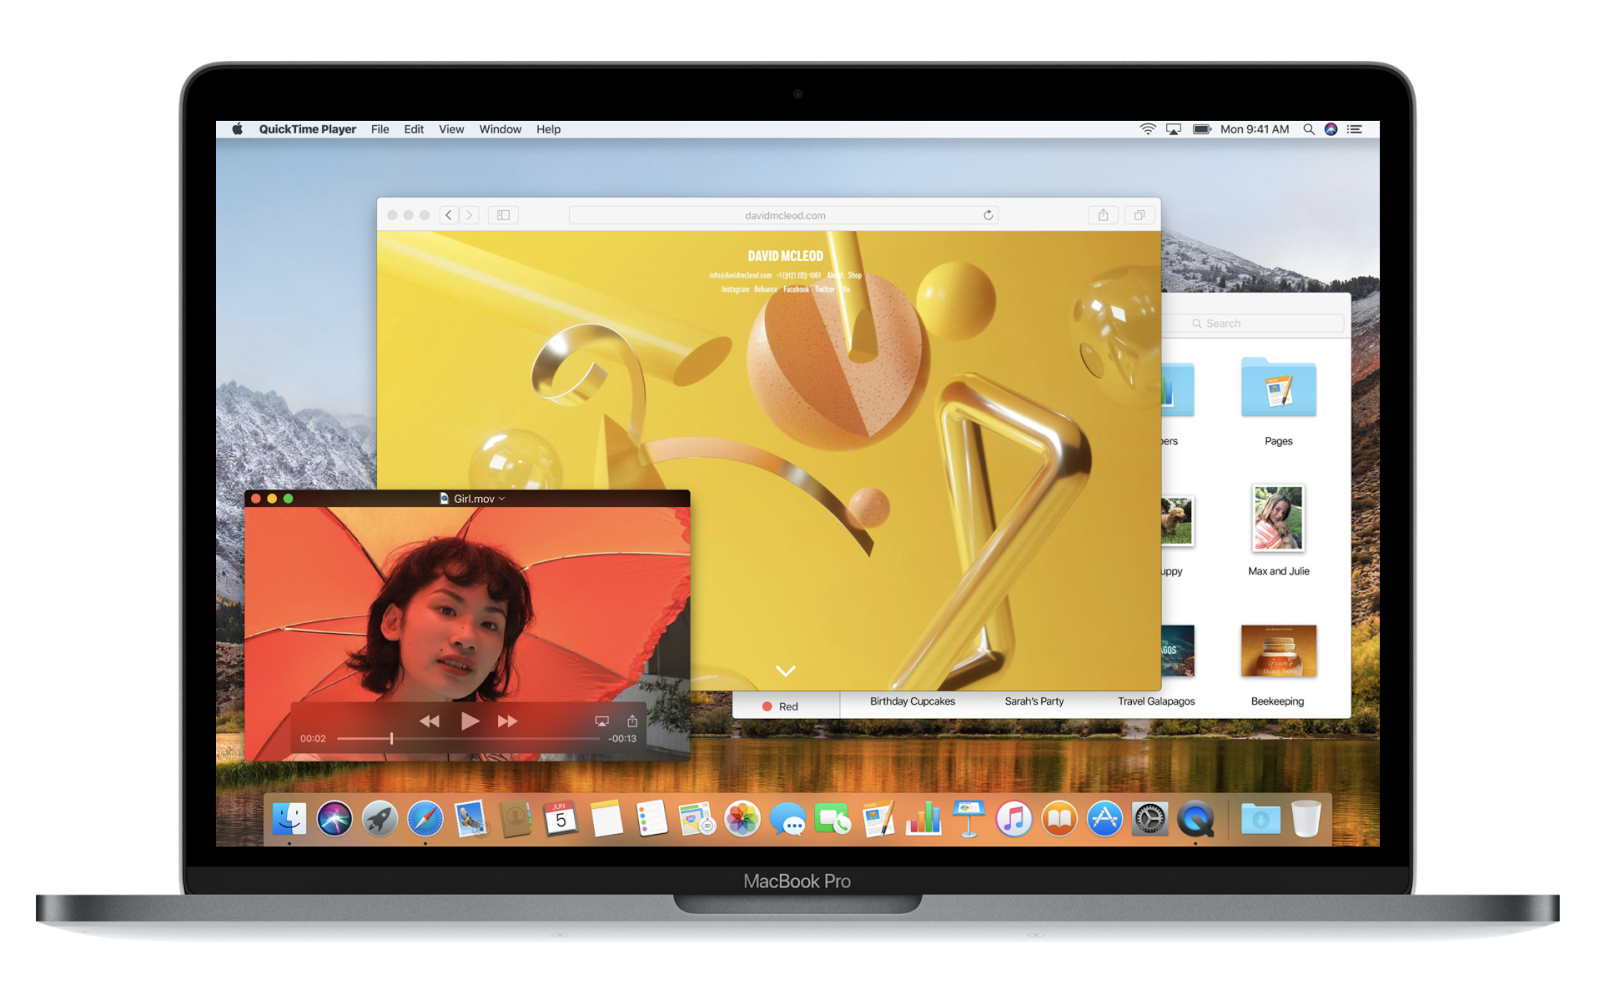Rewind the Girl.mov video
Image resolution: width=1600 pixels, height=989 pixels.
(429, 721)
